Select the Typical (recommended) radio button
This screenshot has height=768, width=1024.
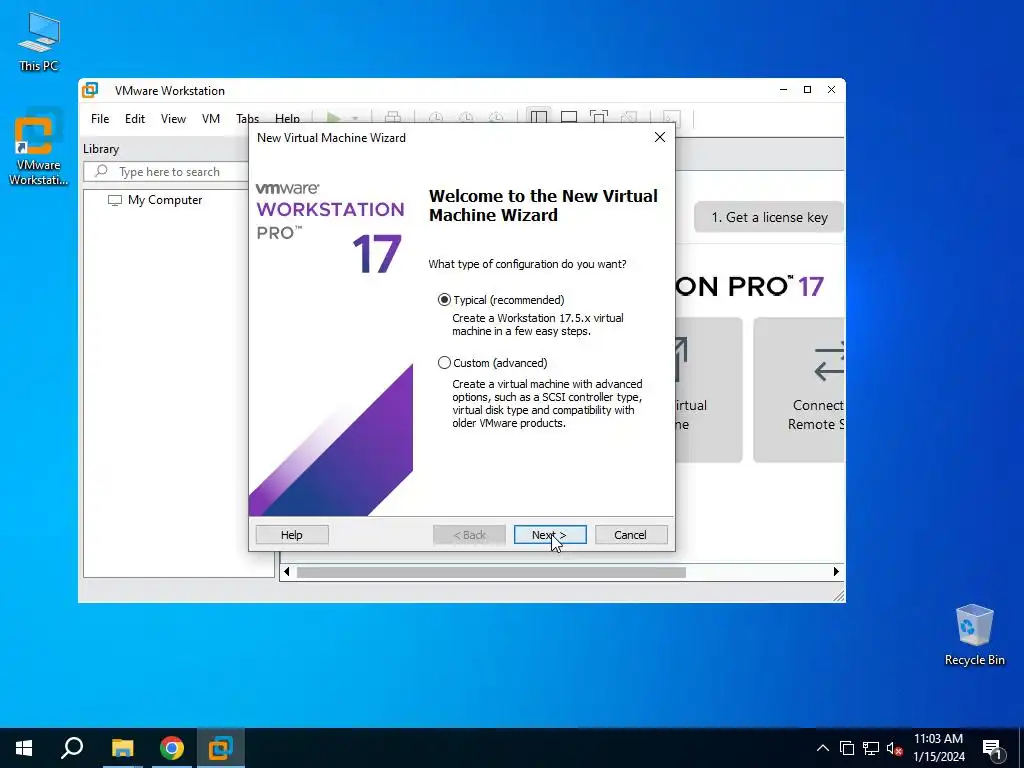point(444,300)
